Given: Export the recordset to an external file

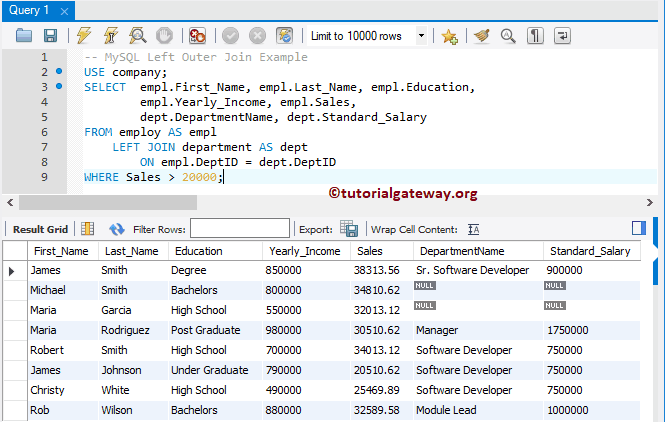Looking at the screenshot, I should tap(348, 229).
